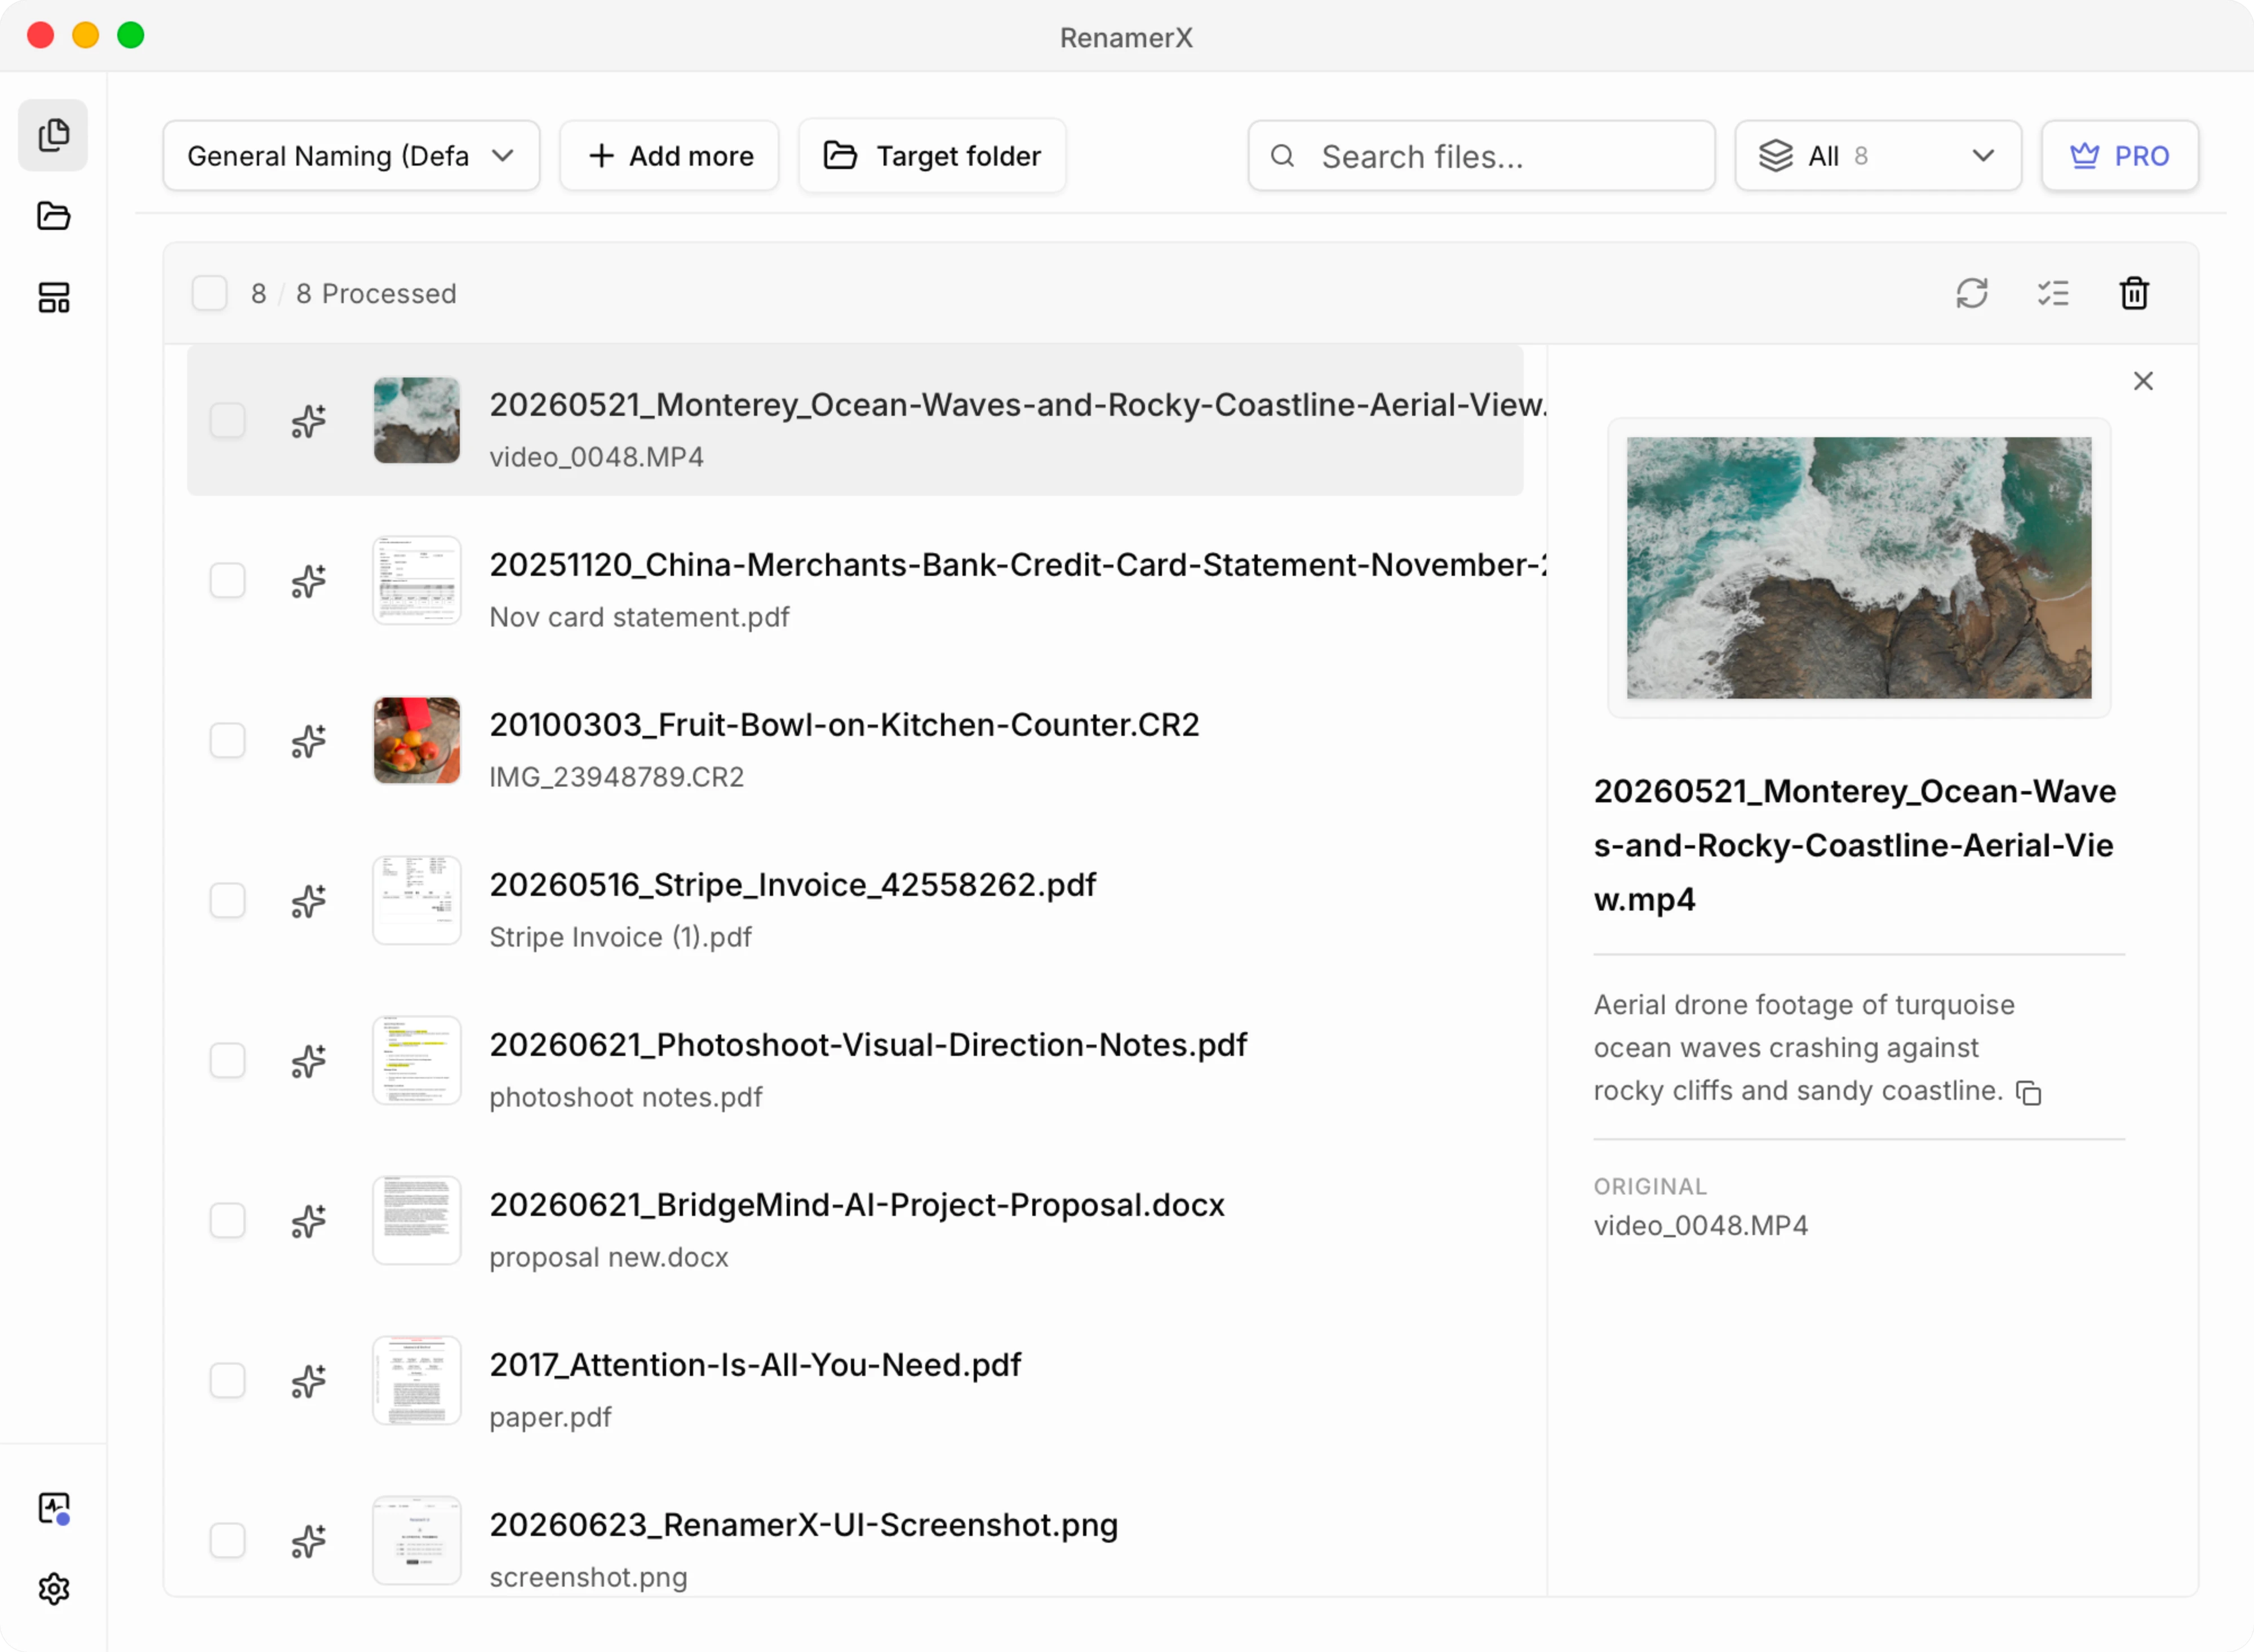
Task: Click the large ocean preview image
Action: [x=1858, y=567]
